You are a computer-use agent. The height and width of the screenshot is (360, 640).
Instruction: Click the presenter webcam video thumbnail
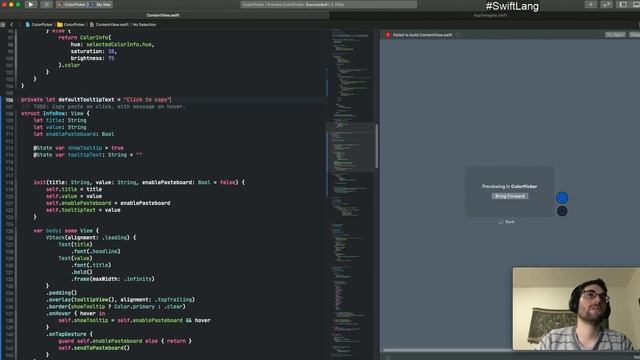click(x=576, y=309)
